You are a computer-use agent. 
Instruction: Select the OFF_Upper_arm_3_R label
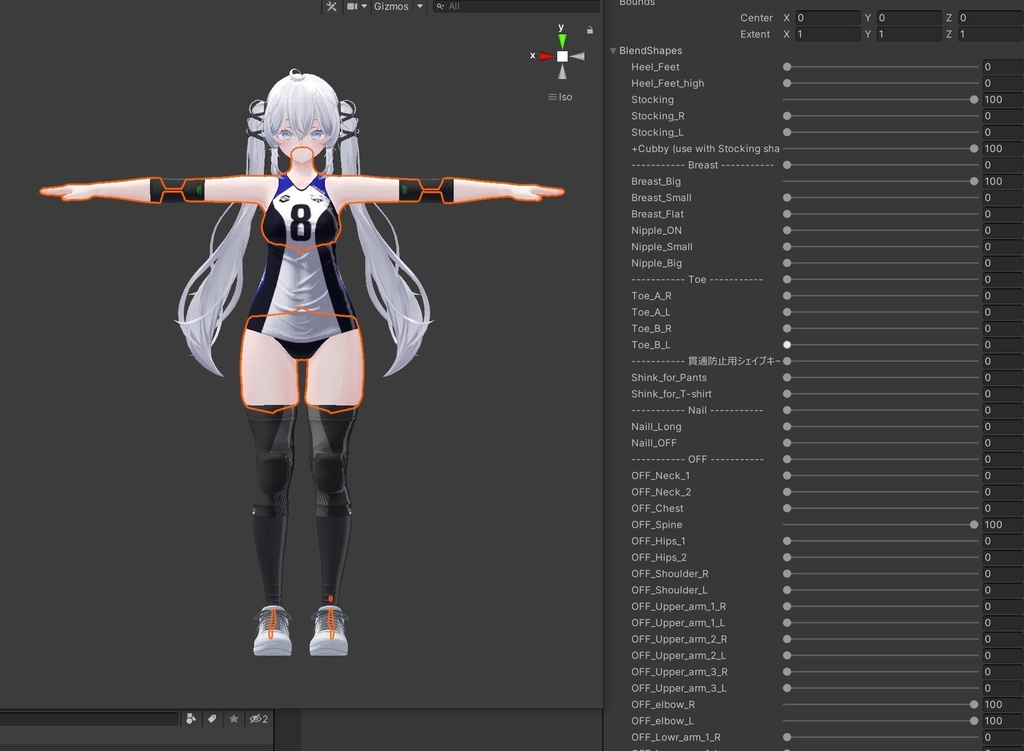(x=679, y=671)
